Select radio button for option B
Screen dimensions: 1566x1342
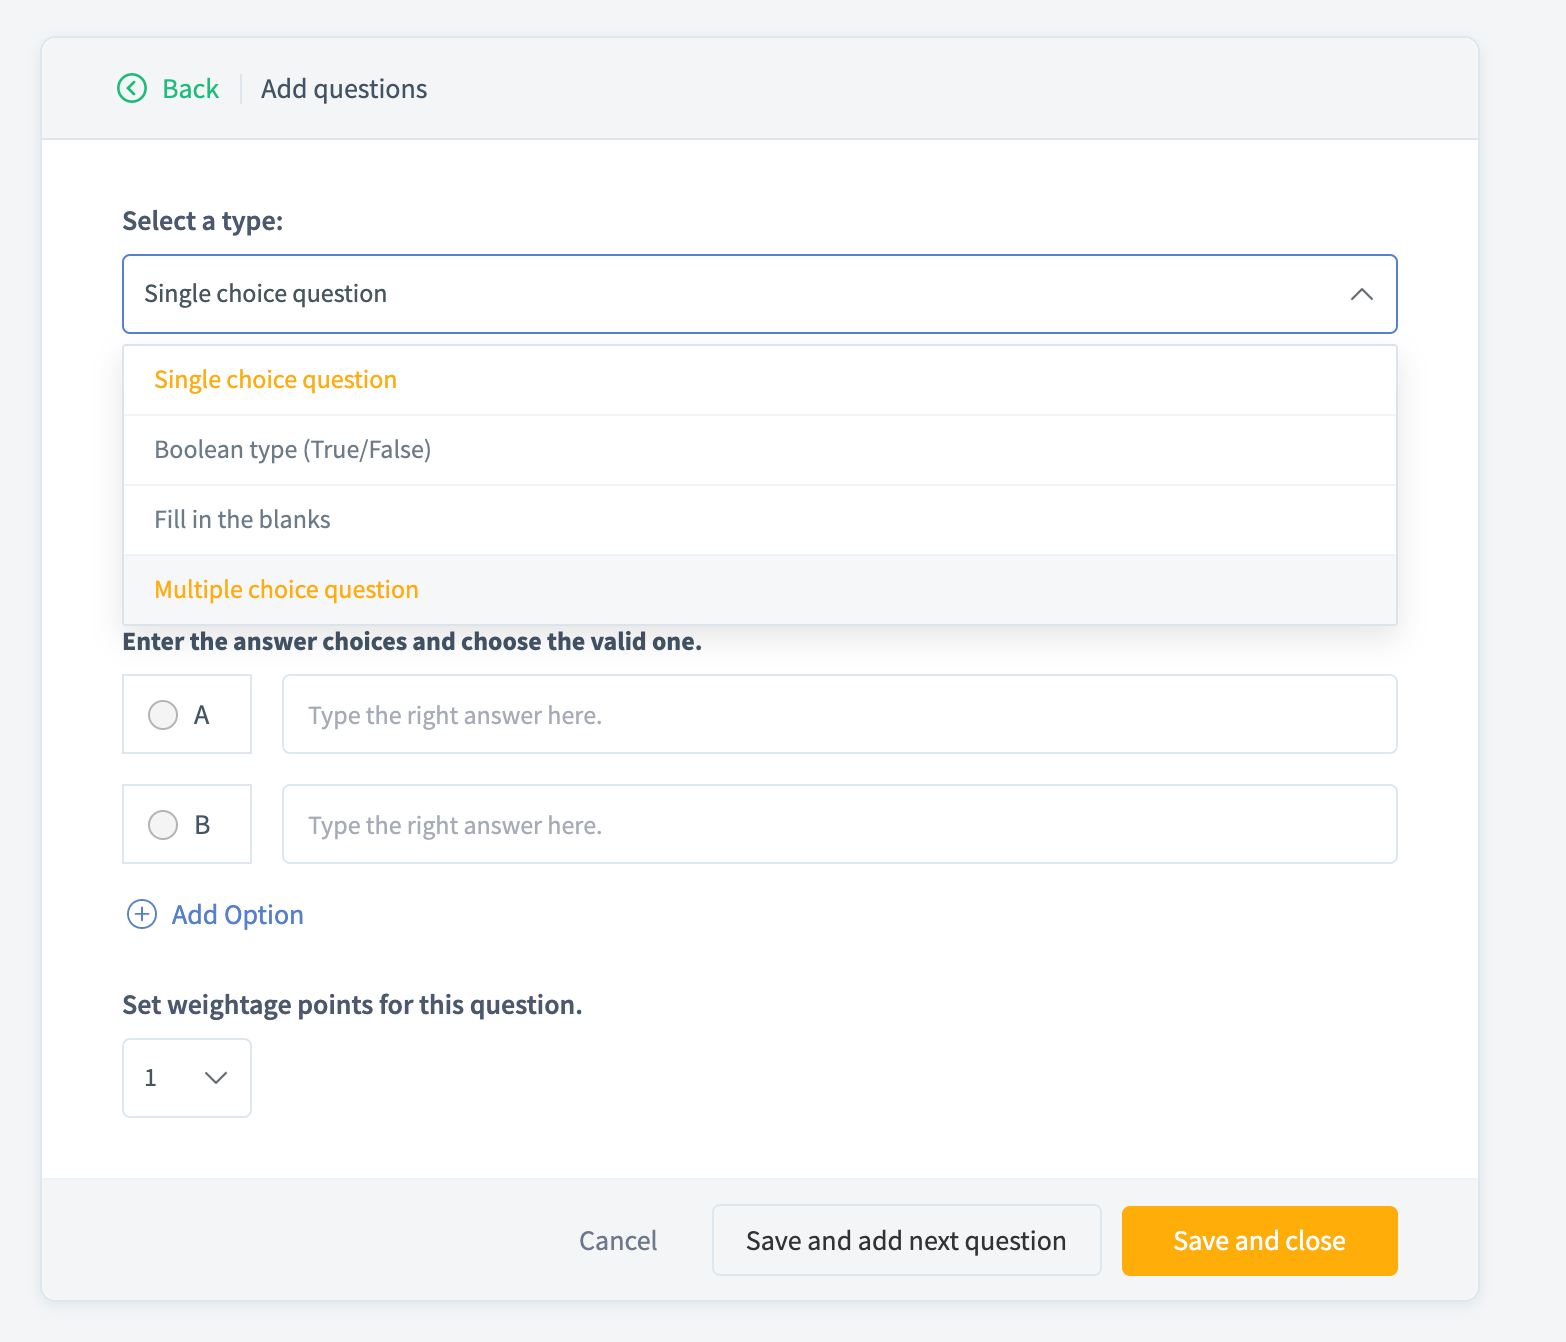[x=163, y=825]
